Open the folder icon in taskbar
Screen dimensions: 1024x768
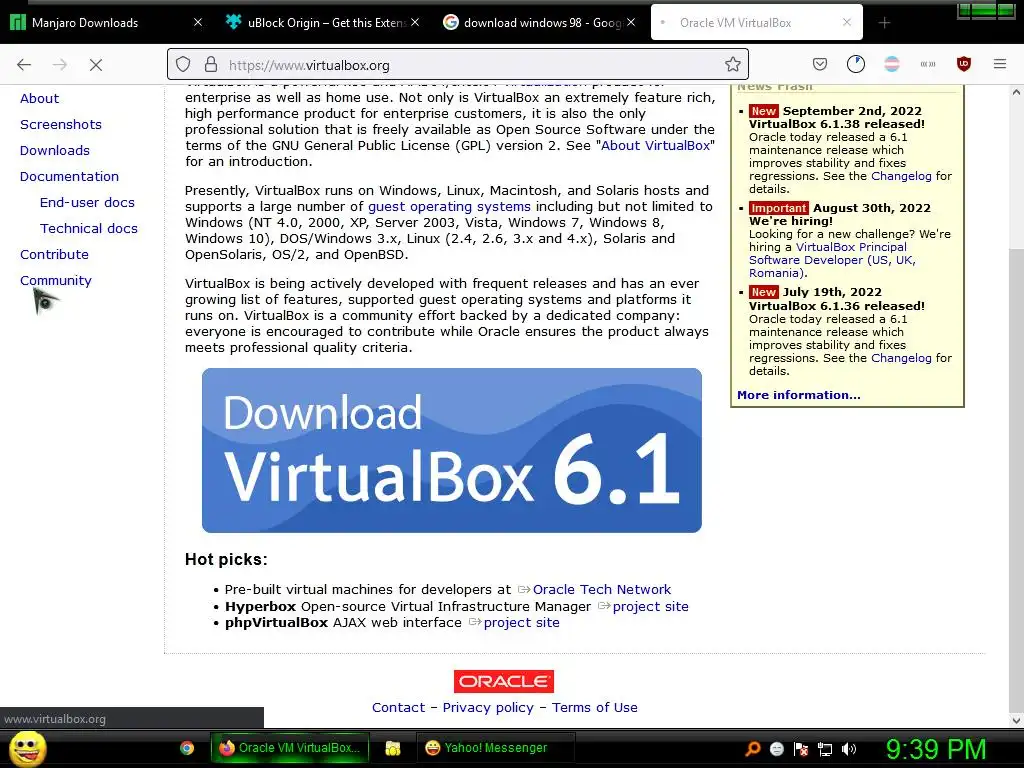(392, 748)
